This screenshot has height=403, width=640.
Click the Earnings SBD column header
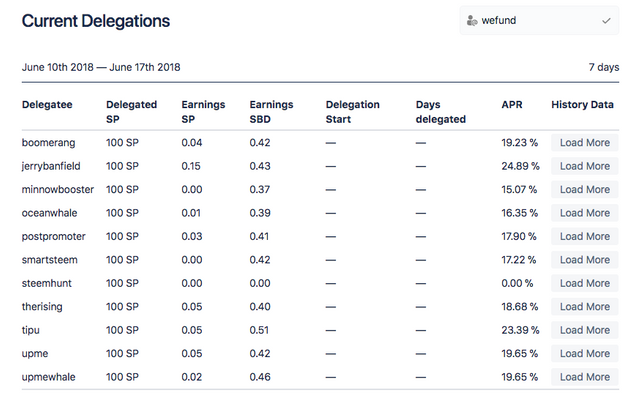(271, 112)
